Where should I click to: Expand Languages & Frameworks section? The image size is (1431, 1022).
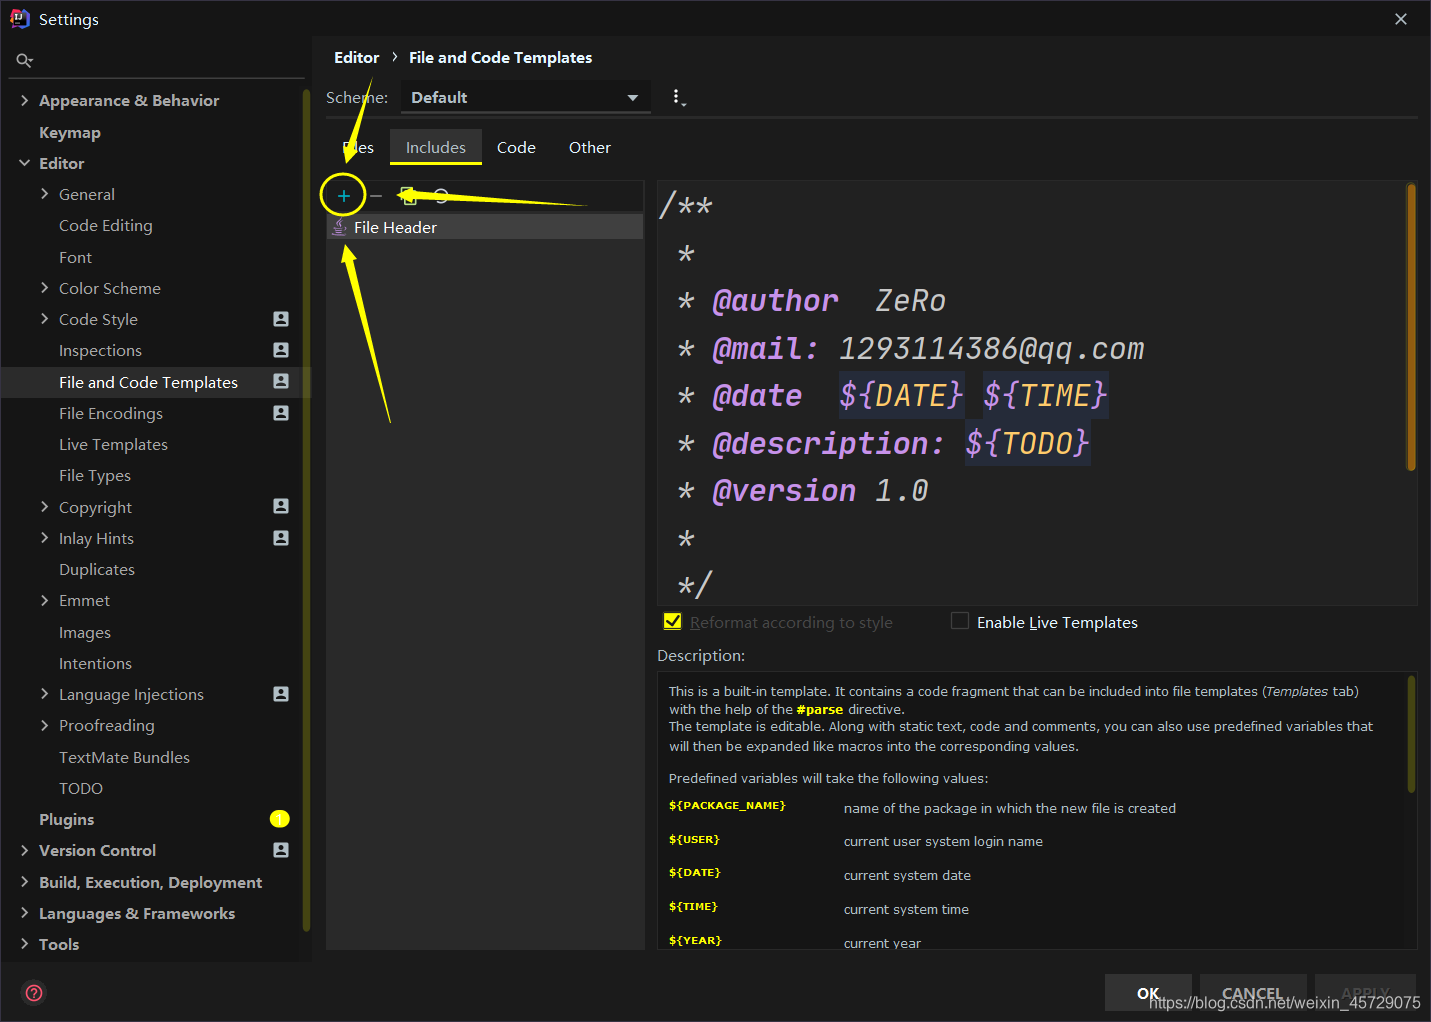click(25, 913)
